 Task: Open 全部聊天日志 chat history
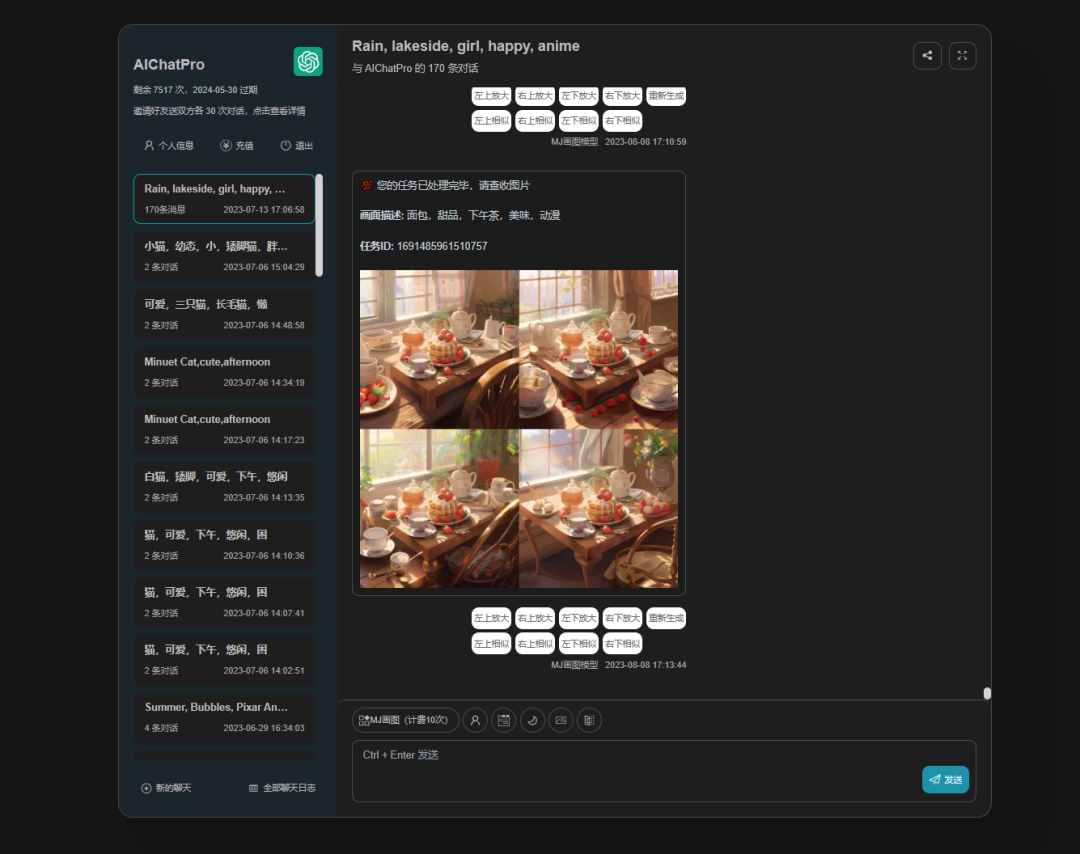[x=282, y=788]
